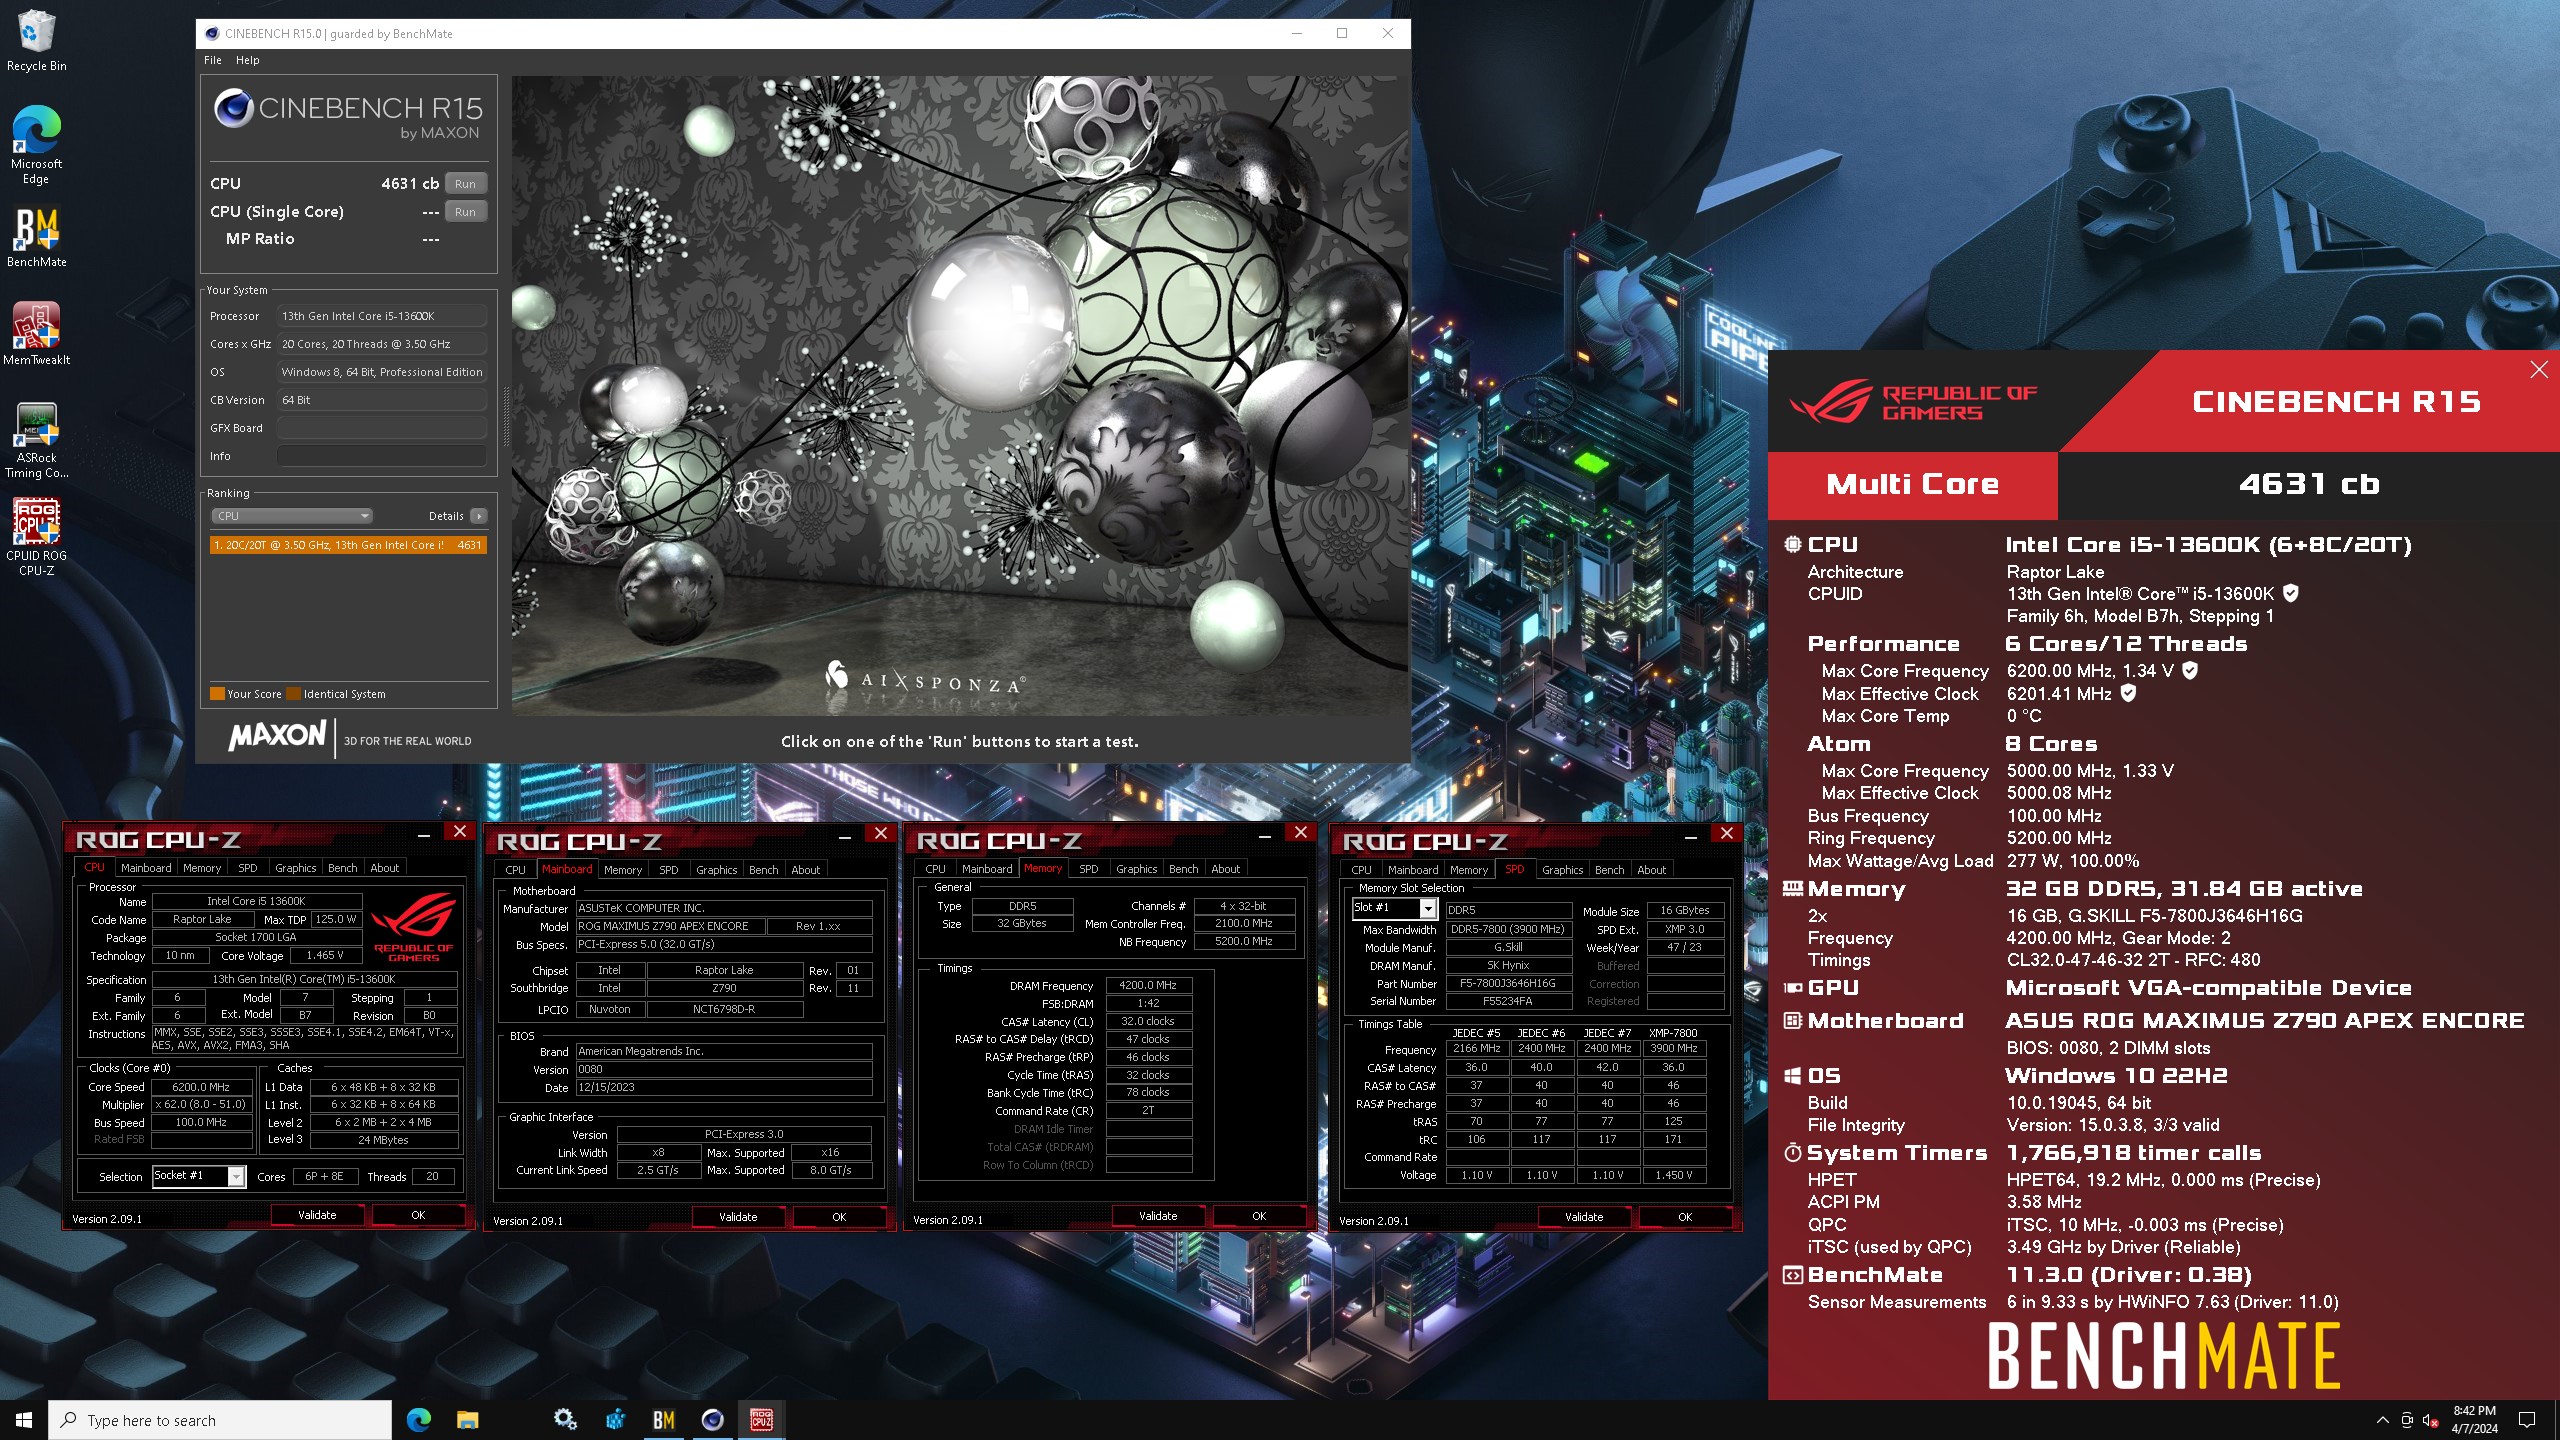
Task: Open the CPU ranking dropdown
Action: click(291, 516)
